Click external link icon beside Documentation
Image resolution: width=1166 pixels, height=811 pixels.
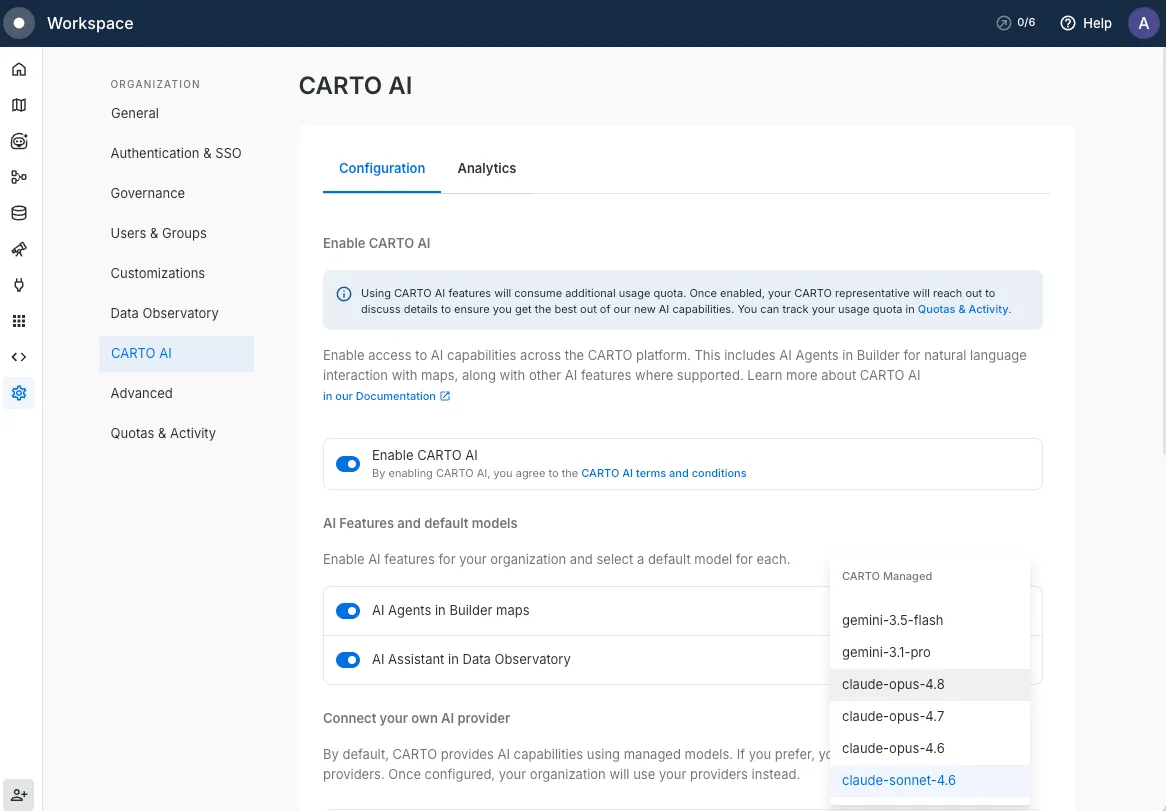pyautogui.click(x=445, y=396)
